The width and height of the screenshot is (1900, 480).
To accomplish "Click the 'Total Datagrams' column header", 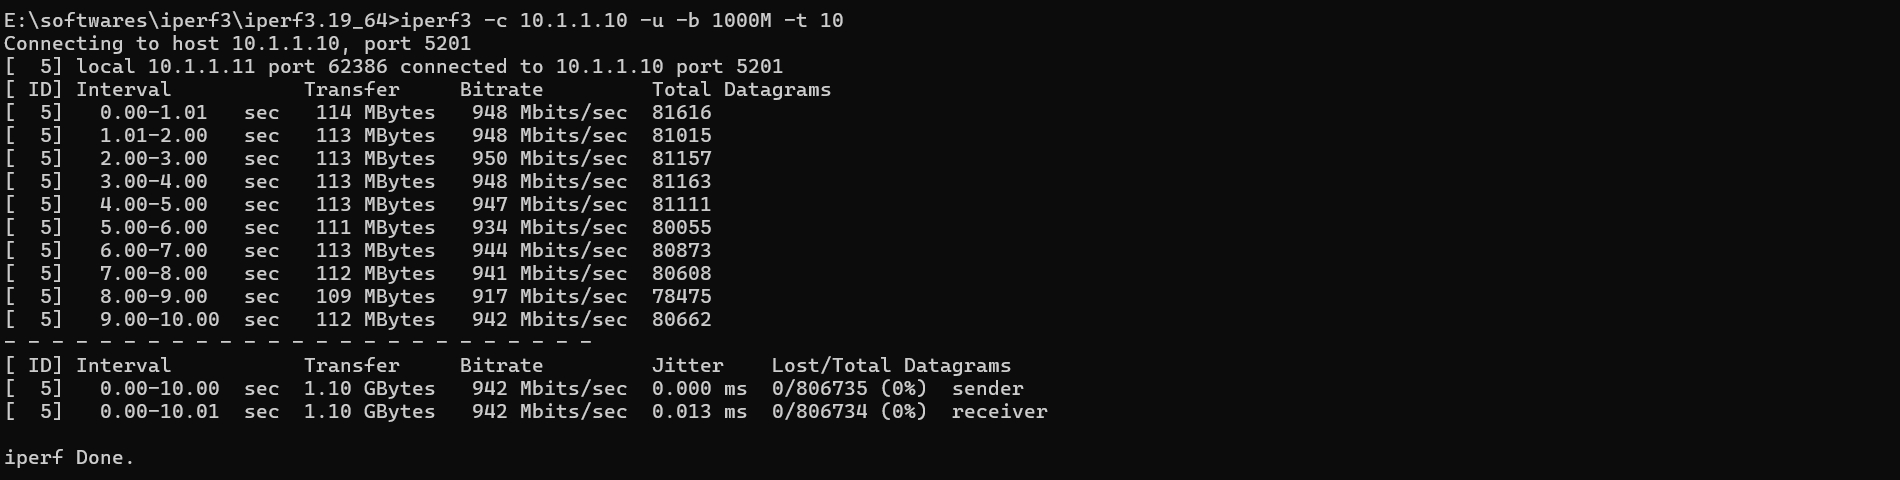I will click(741, 89).
